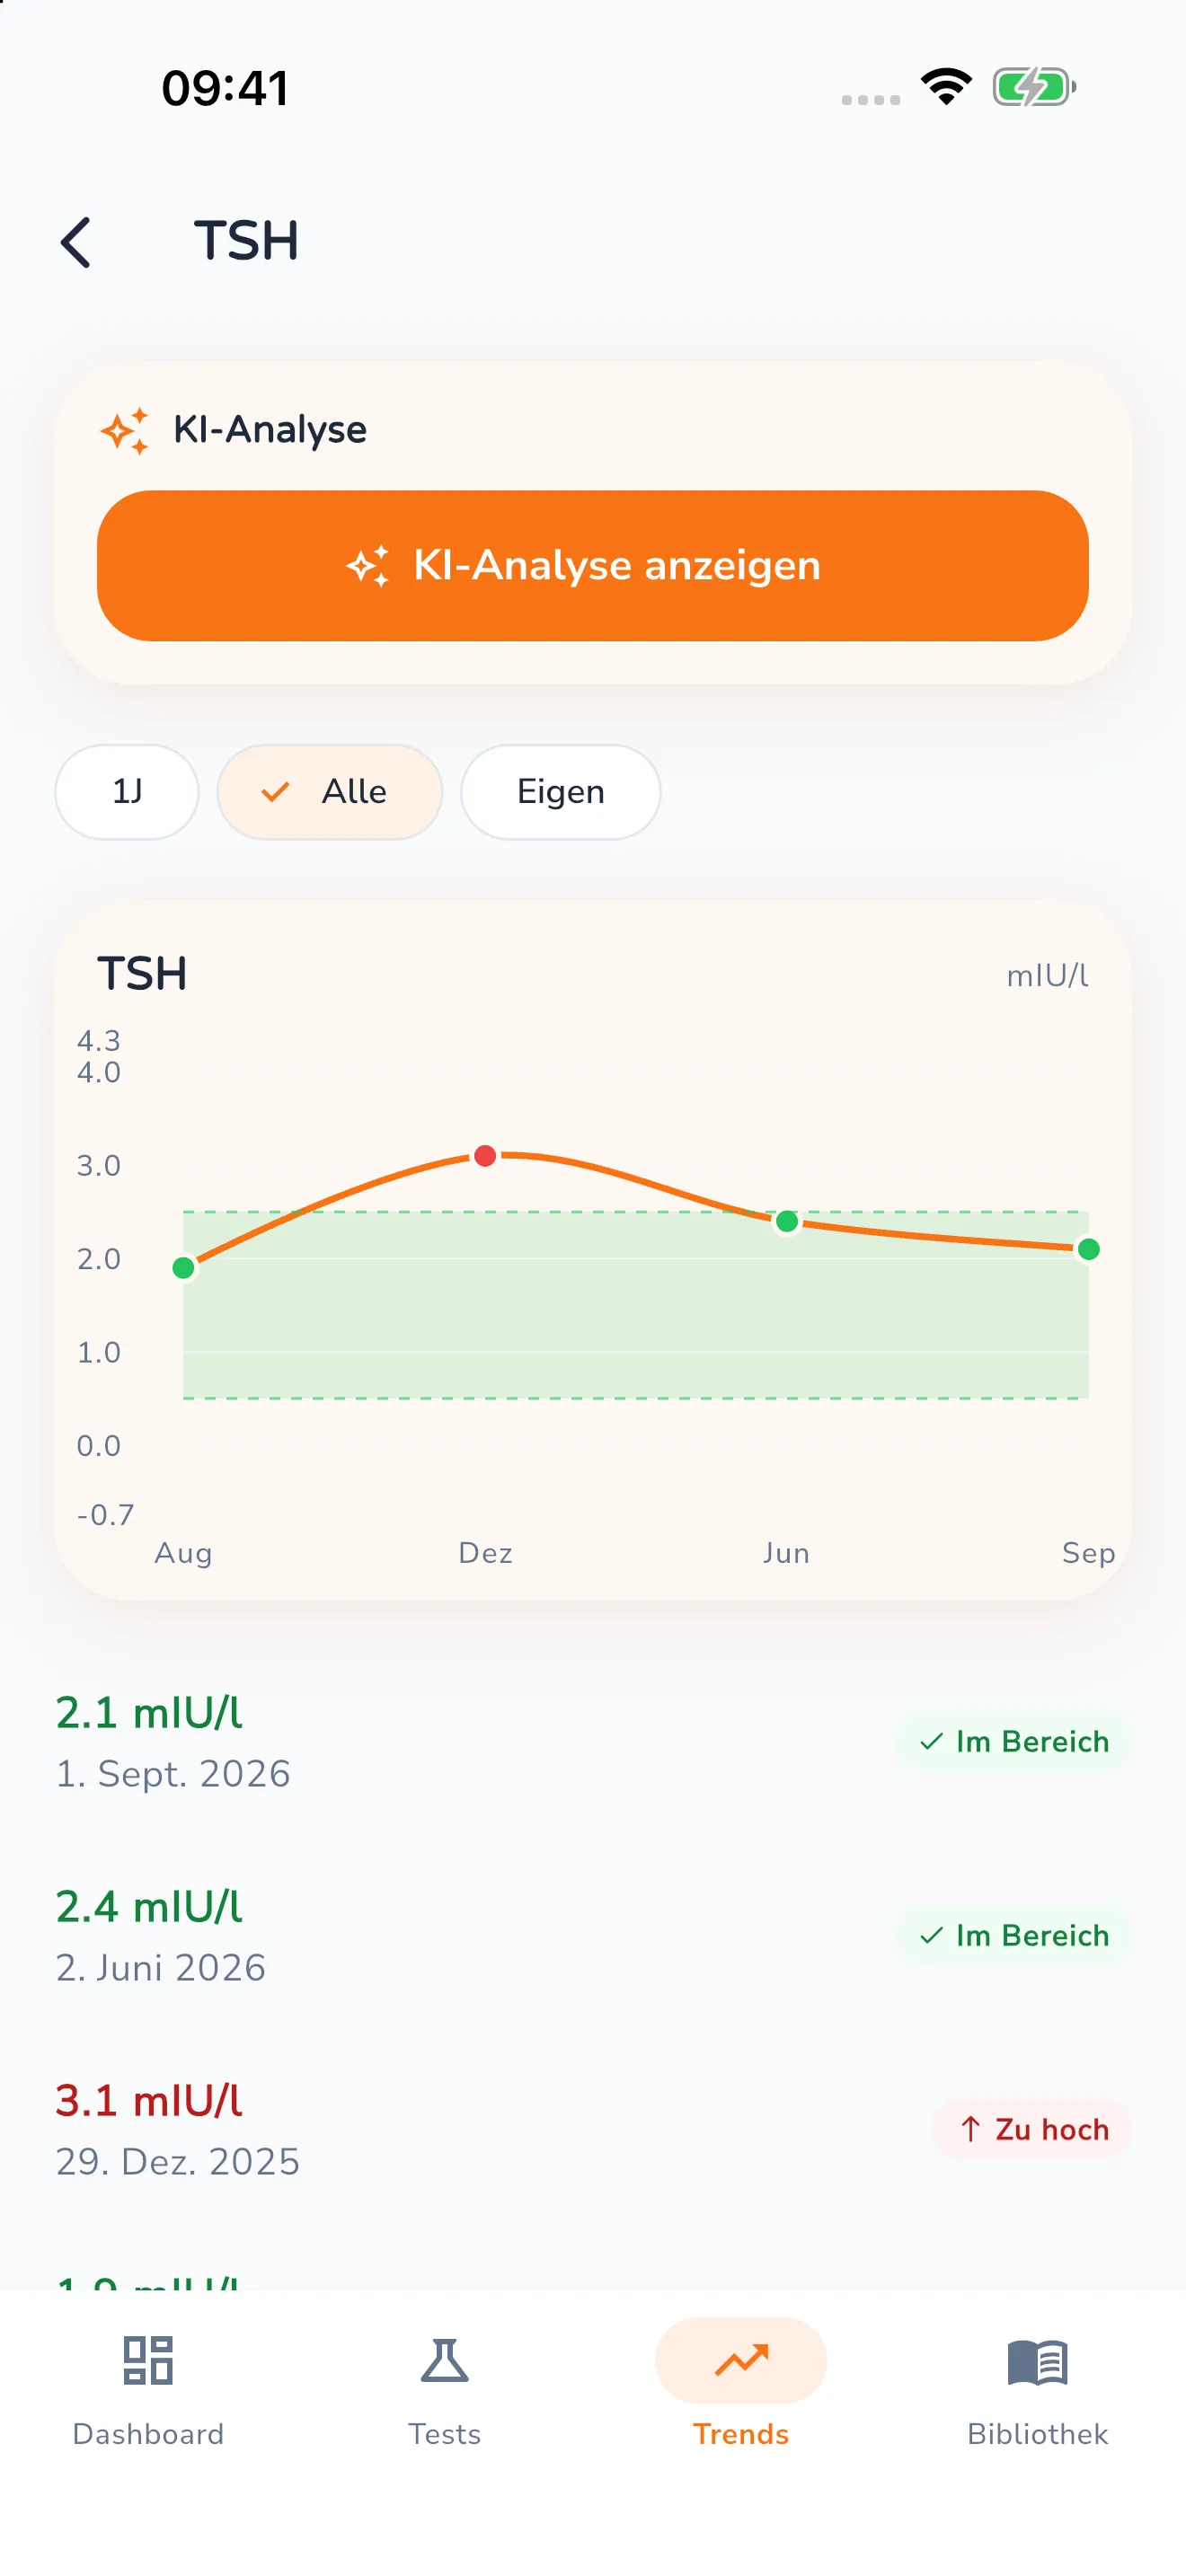Open the 2.4 mIU/l June entry

coord(593,1936)
